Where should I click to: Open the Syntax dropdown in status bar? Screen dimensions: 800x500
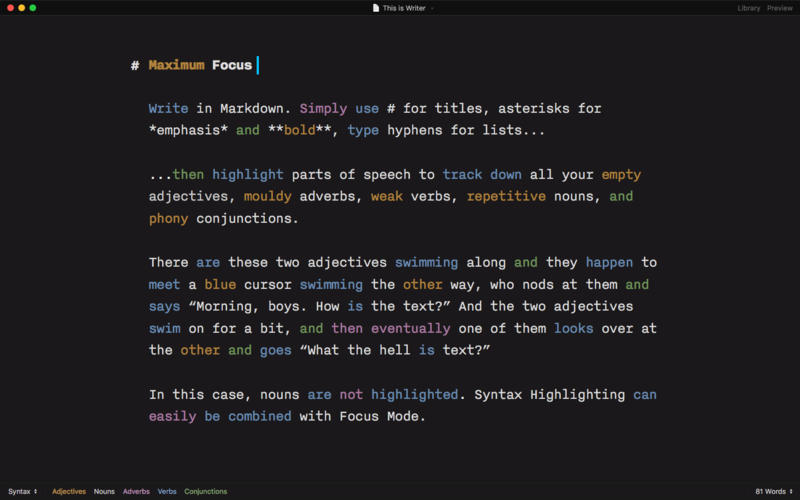tap(22, 491)
